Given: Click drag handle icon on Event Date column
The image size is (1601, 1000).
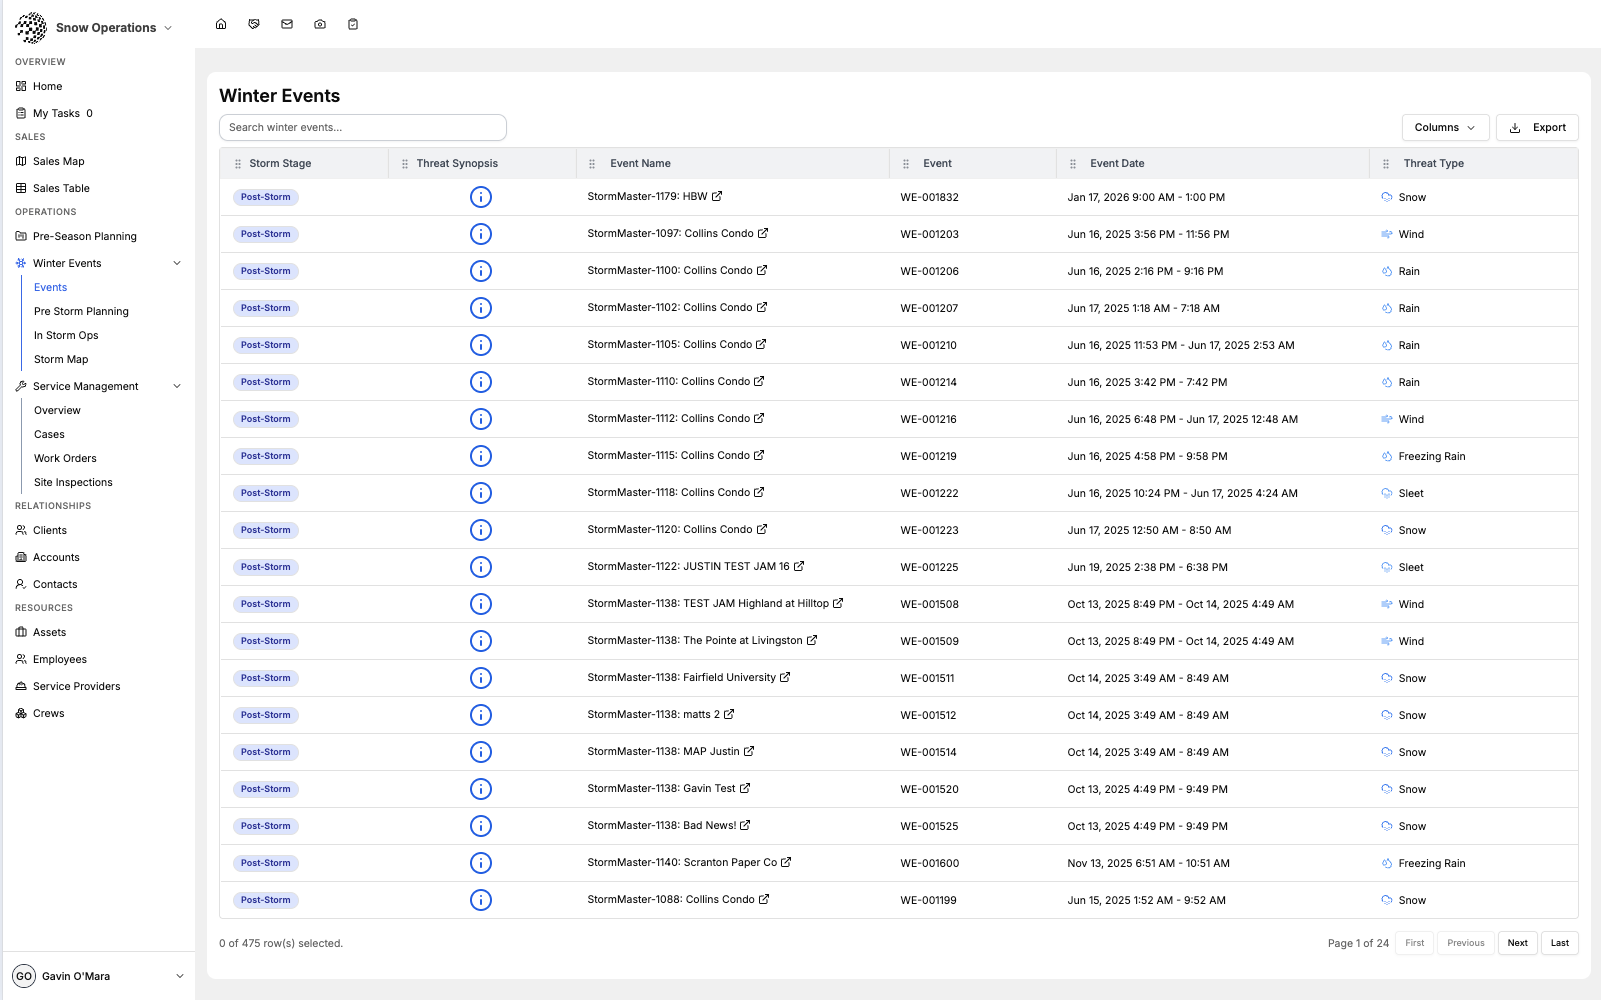Looking at the screenshot, I should pos(1073,164).
